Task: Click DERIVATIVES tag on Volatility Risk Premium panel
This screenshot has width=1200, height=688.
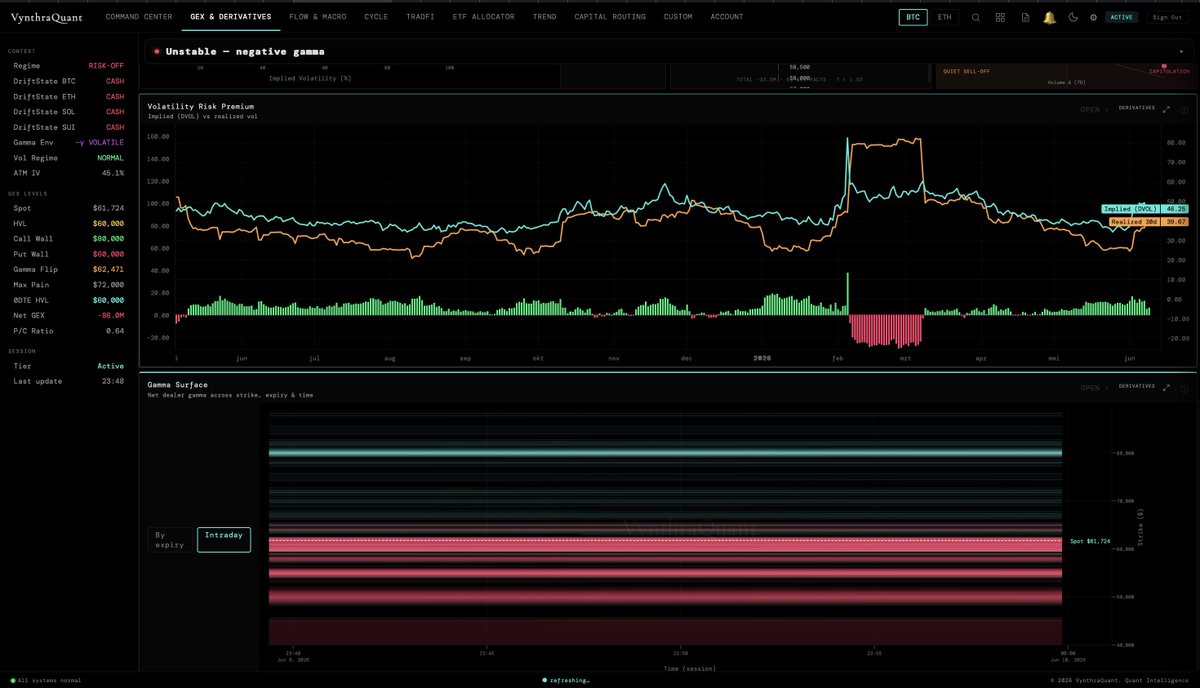Action: 1136,108
